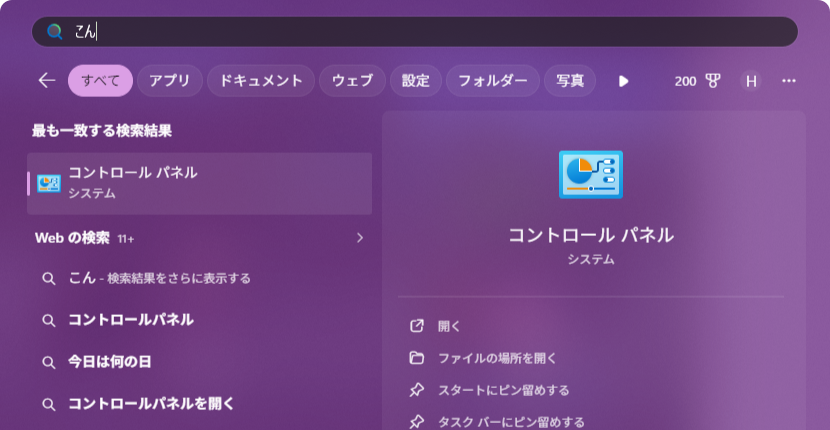Click the back arrow icon
The image size is (830, 430).
[46, 81]
